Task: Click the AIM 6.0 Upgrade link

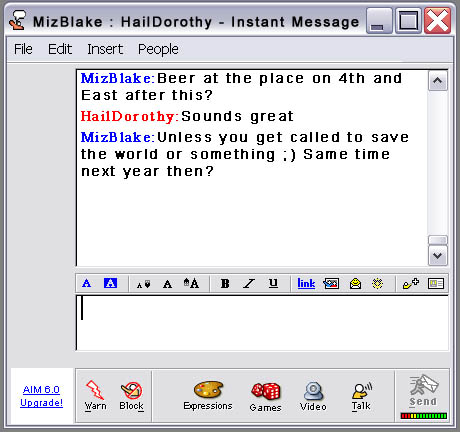Action: pyautogui.click(x=41, y=396)
